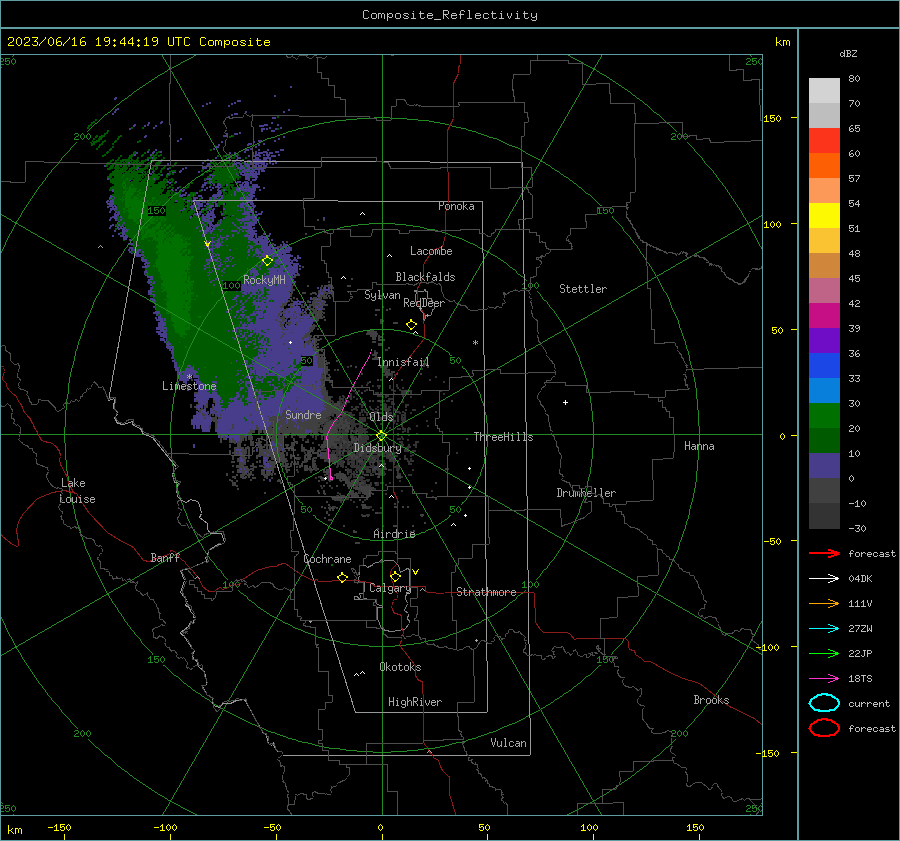Click the Olds city label

(381, 416)
